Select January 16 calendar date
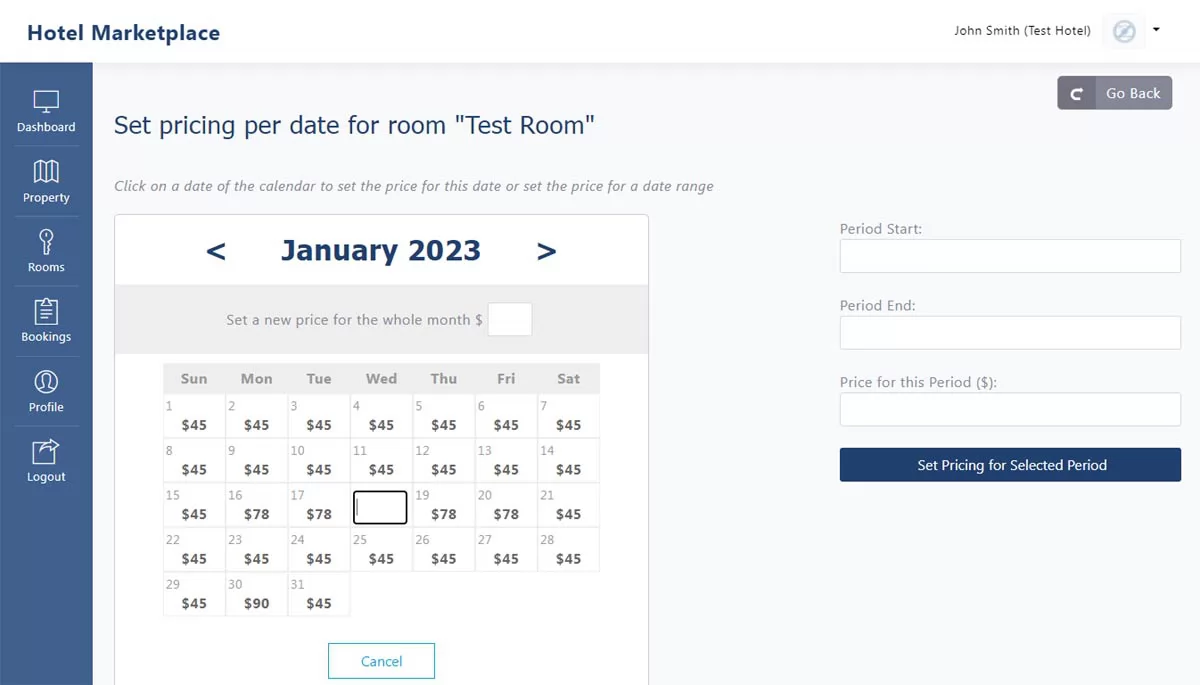Viewport: 1200px width, 685px height. [x=256, y=506]
